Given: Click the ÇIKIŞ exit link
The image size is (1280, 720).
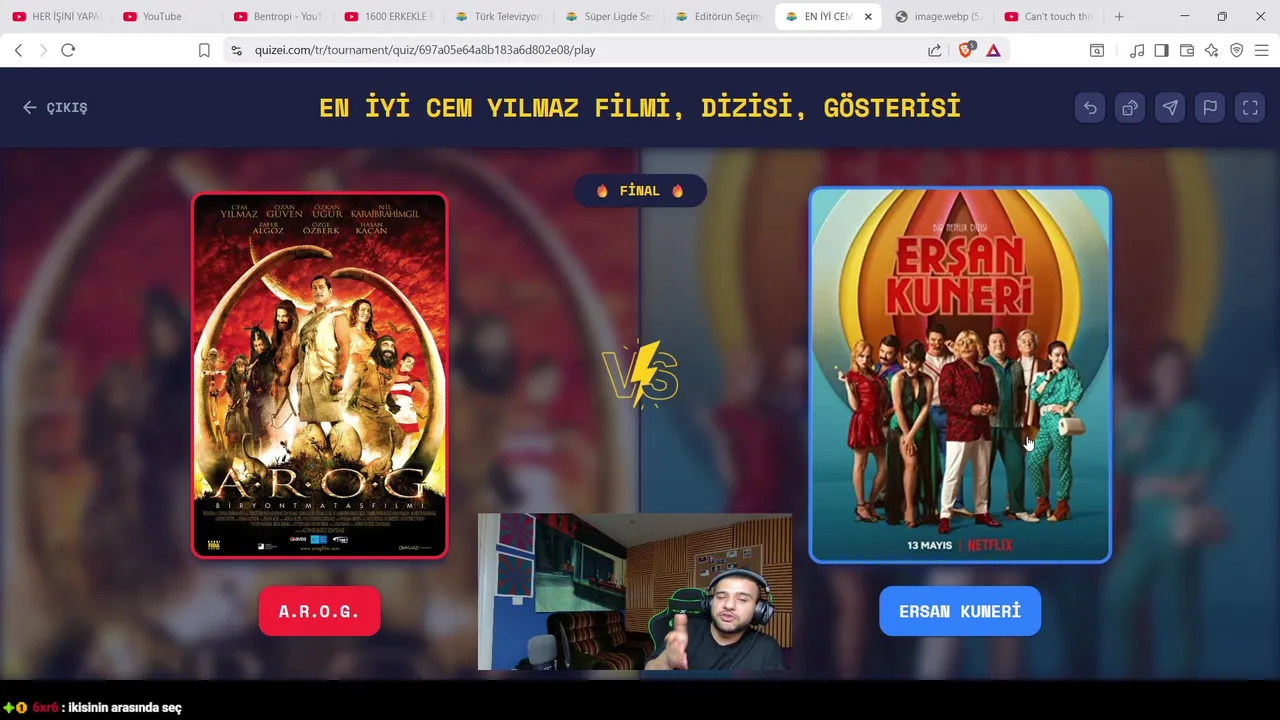Looking at the screenshot, I should [x=56, y=108].
